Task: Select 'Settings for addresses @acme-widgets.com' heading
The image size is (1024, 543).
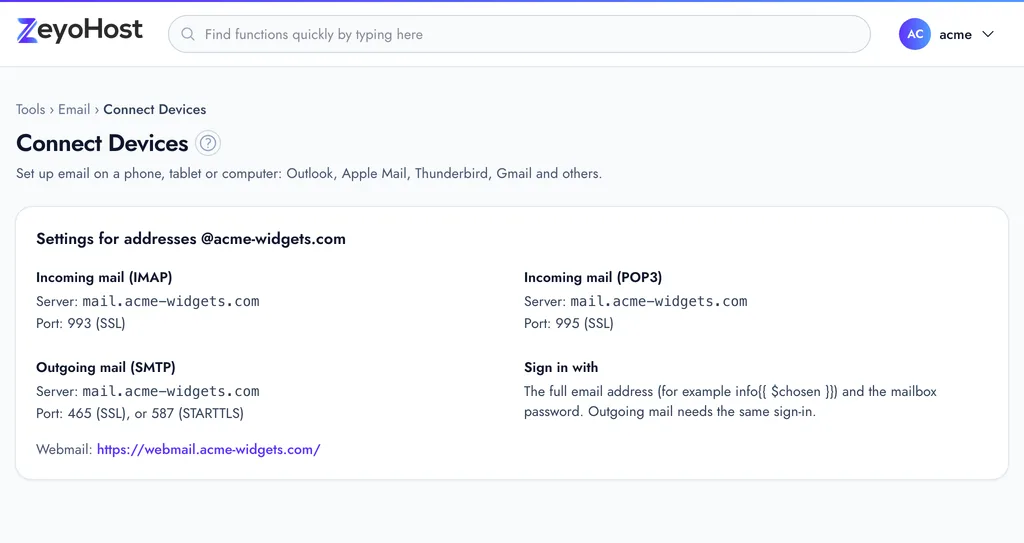Action: [191, 239]
